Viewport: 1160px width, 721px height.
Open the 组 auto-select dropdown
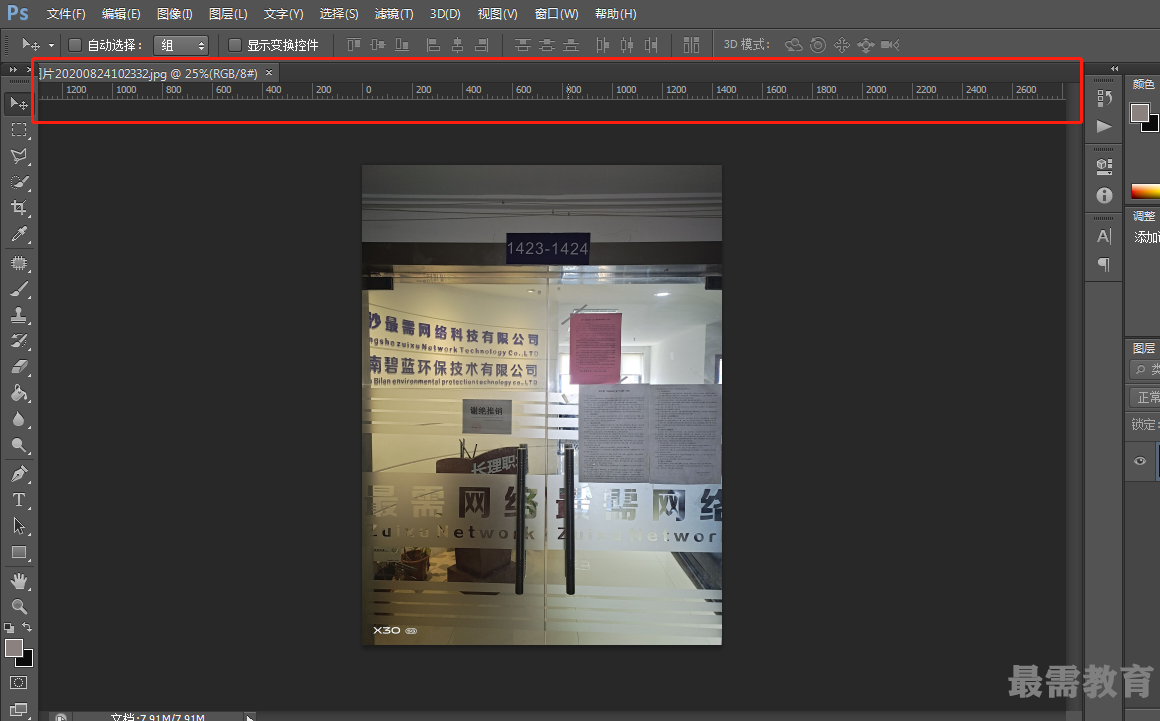point(181,45)
